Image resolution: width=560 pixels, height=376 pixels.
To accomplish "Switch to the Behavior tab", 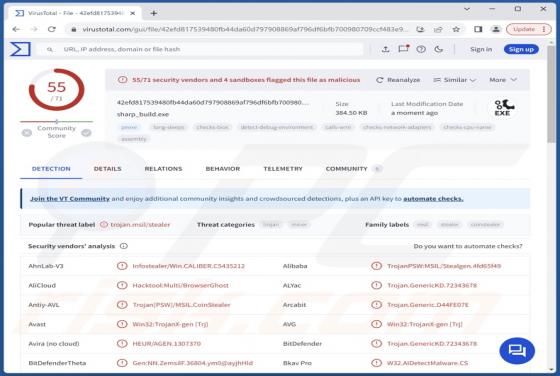I will (222, 169).
